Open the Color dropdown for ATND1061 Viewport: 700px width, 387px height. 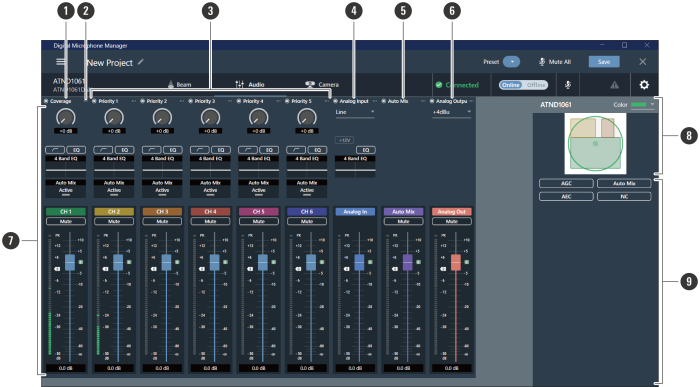pyautogui.click(x=642, y=105)
